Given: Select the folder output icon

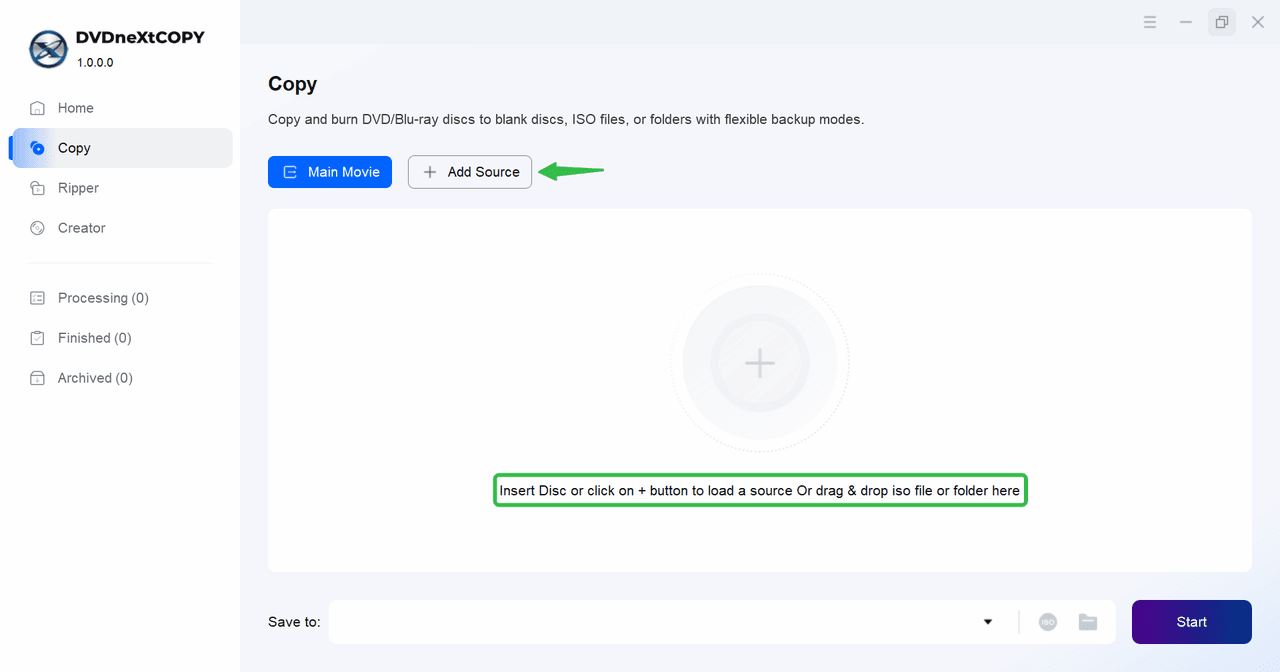Looking at the screenshot, I should point(1088,622).
